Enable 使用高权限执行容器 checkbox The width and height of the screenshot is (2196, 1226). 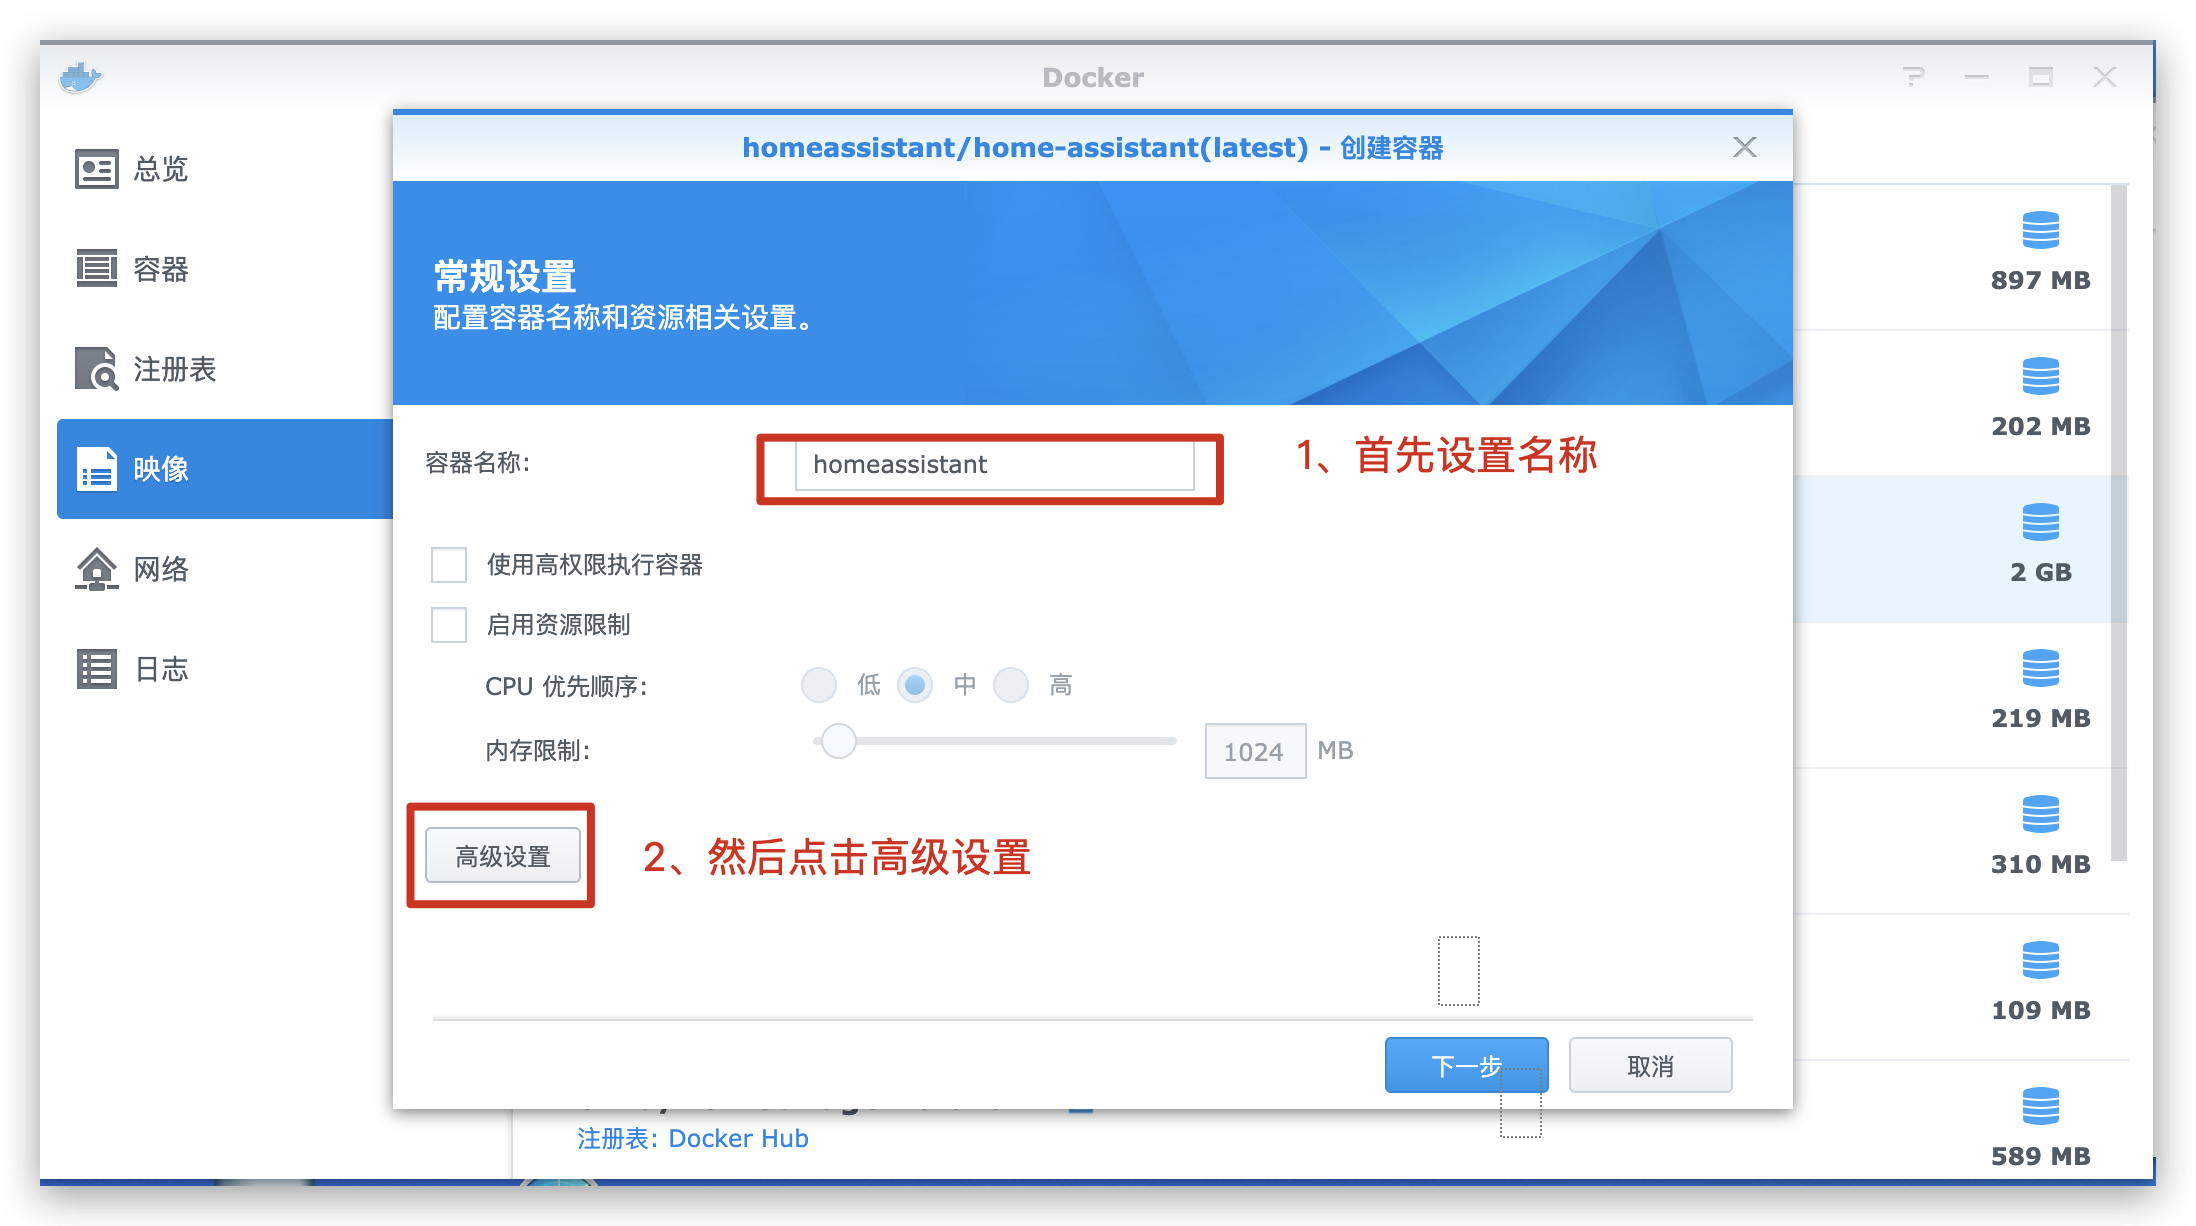point(449,565)
